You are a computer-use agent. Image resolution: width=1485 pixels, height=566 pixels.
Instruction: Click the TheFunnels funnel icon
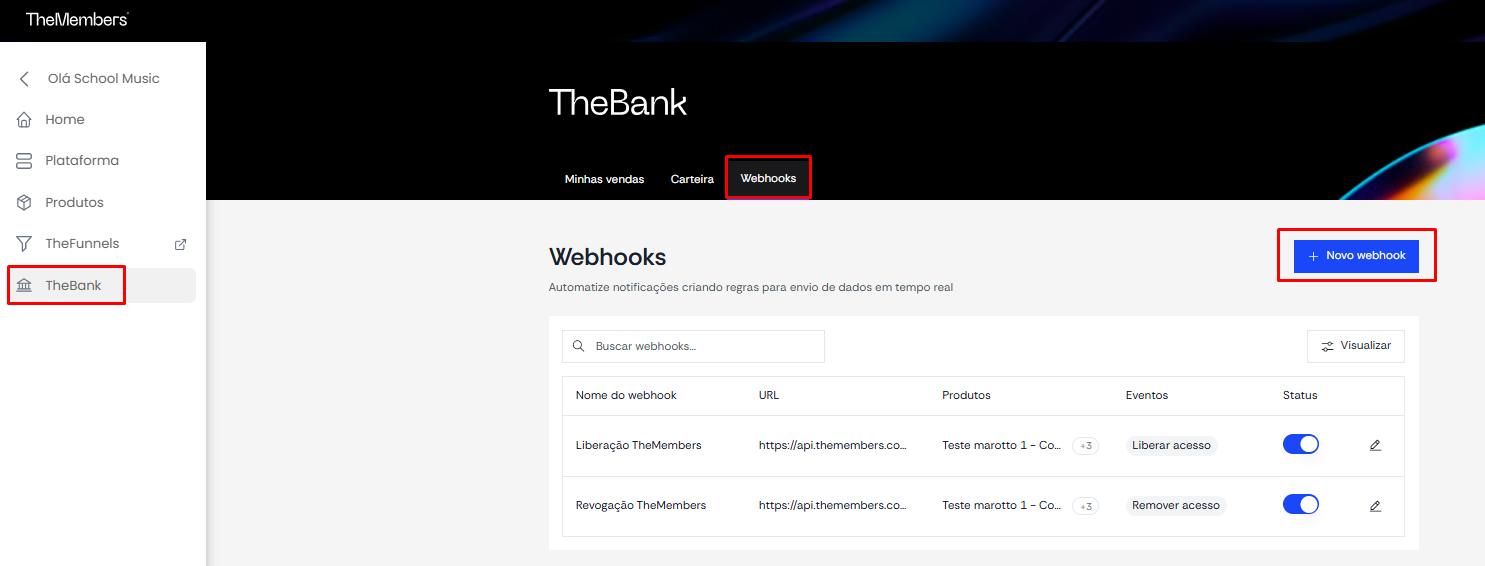click(x=24, y=244)
